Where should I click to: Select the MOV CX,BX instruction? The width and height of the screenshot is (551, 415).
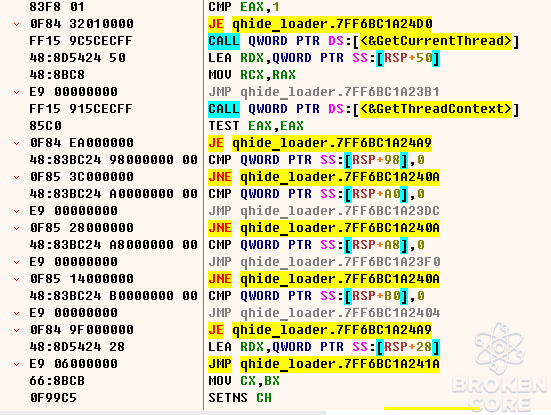click(244, 381)
